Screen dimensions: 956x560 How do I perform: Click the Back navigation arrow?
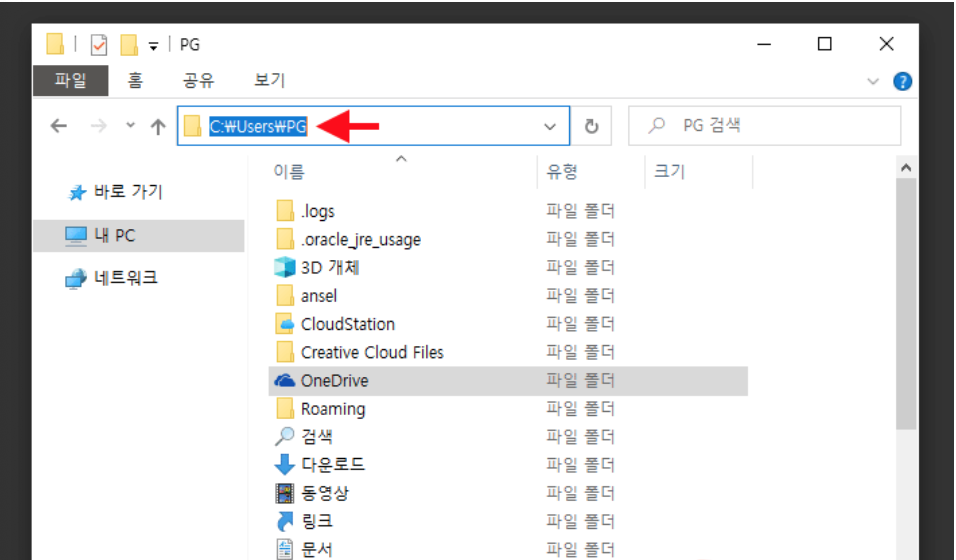point(59,126)
